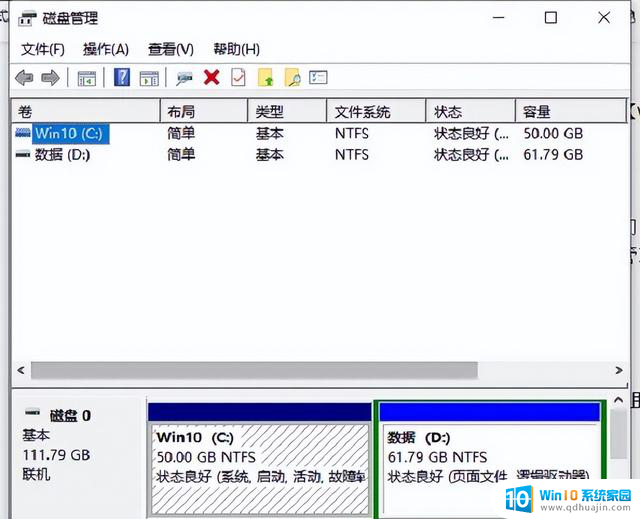Open the 操作(A) menu

(106, 49)
